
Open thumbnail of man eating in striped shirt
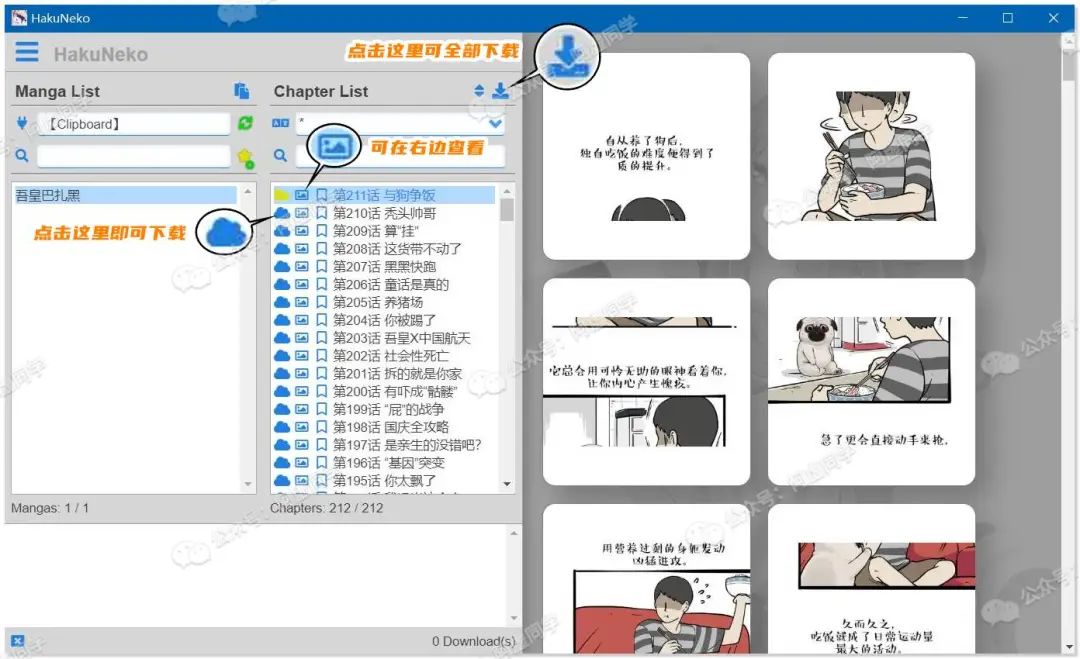[871, 156]
